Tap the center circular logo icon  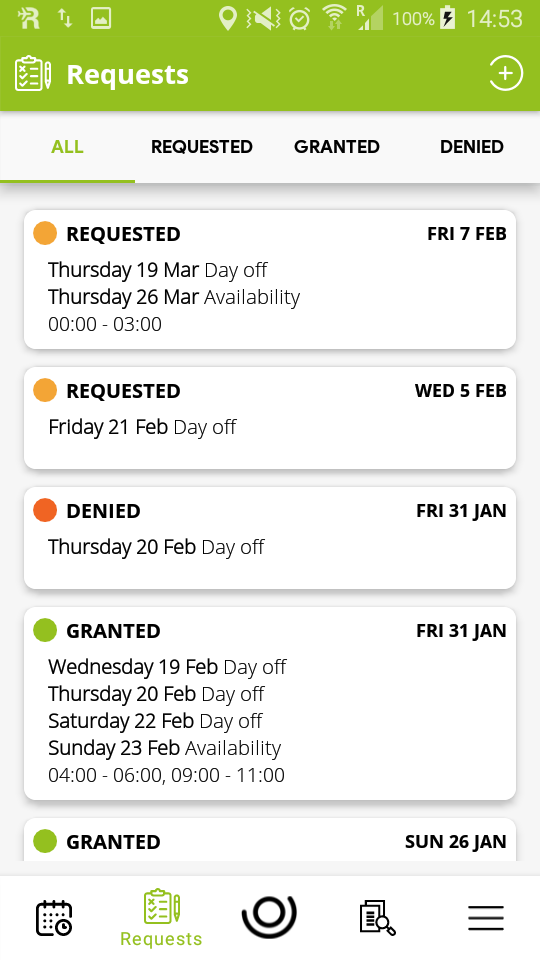[269, 917]
